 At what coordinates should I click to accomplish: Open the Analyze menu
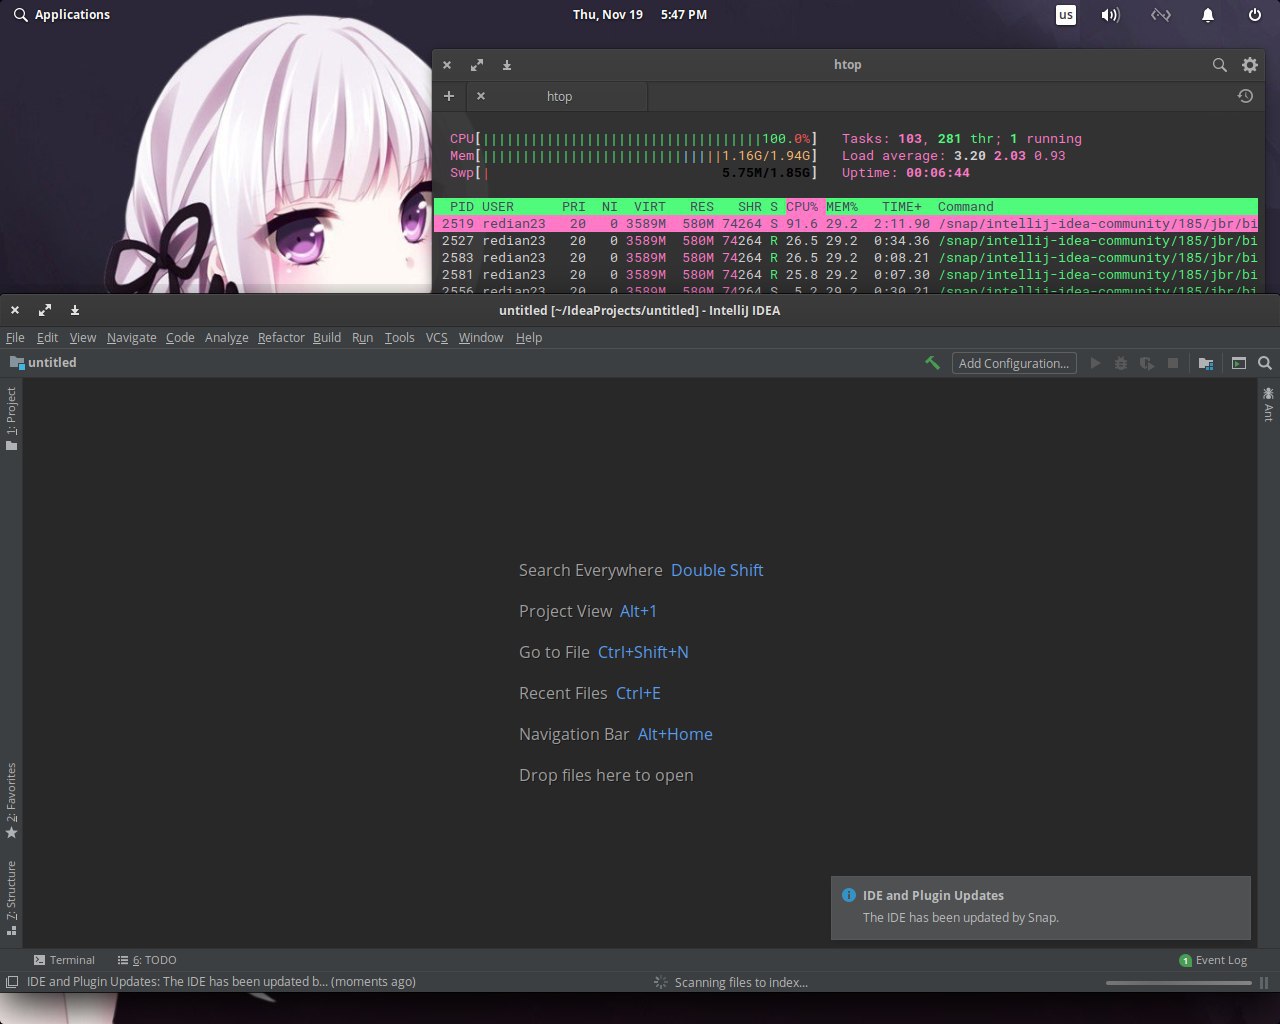[x=226, y=337]
